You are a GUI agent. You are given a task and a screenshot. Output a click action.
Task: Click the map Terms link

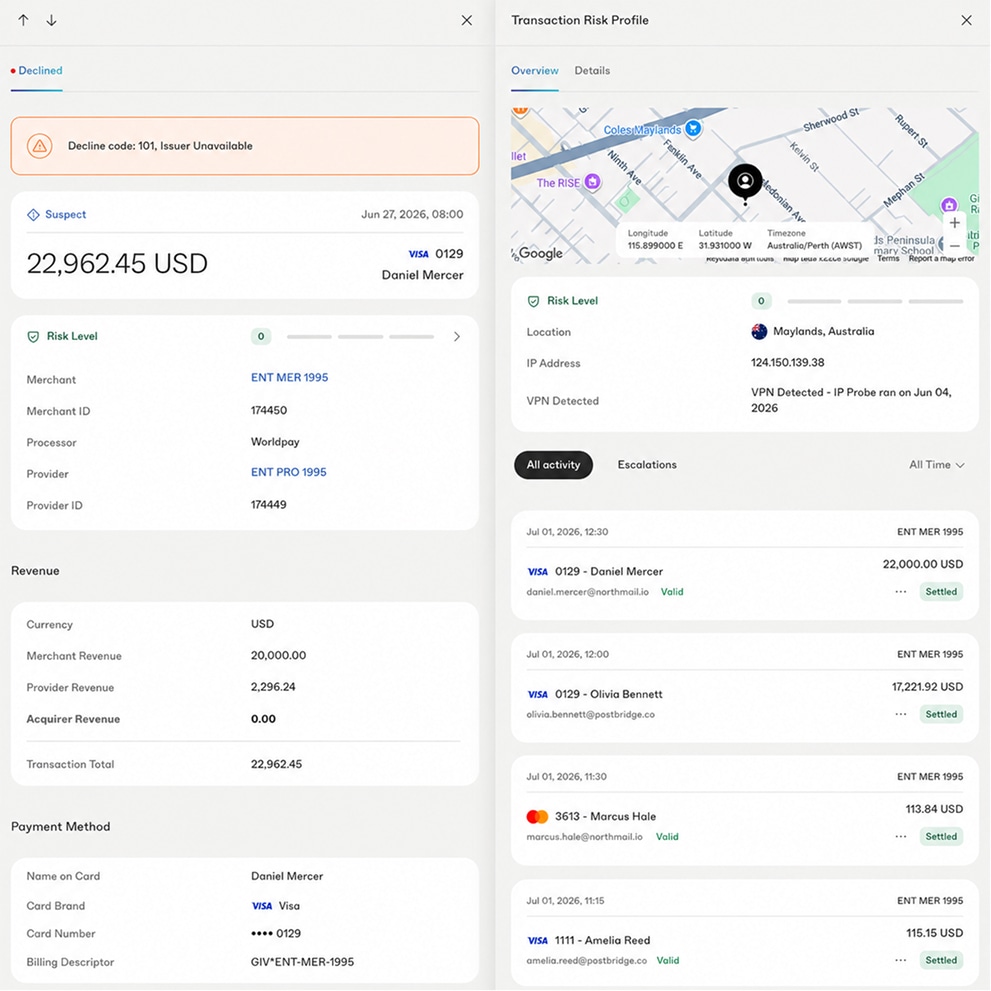(888, 258)
